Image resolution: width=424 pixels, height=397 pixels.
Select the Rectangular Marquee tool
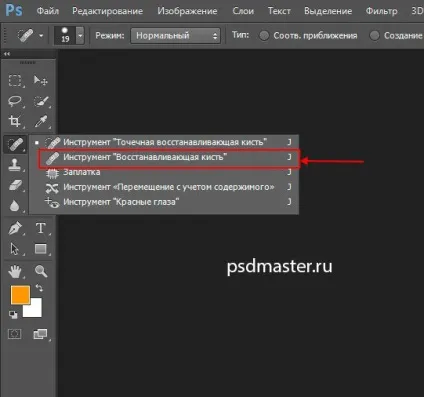coord(15,80)
